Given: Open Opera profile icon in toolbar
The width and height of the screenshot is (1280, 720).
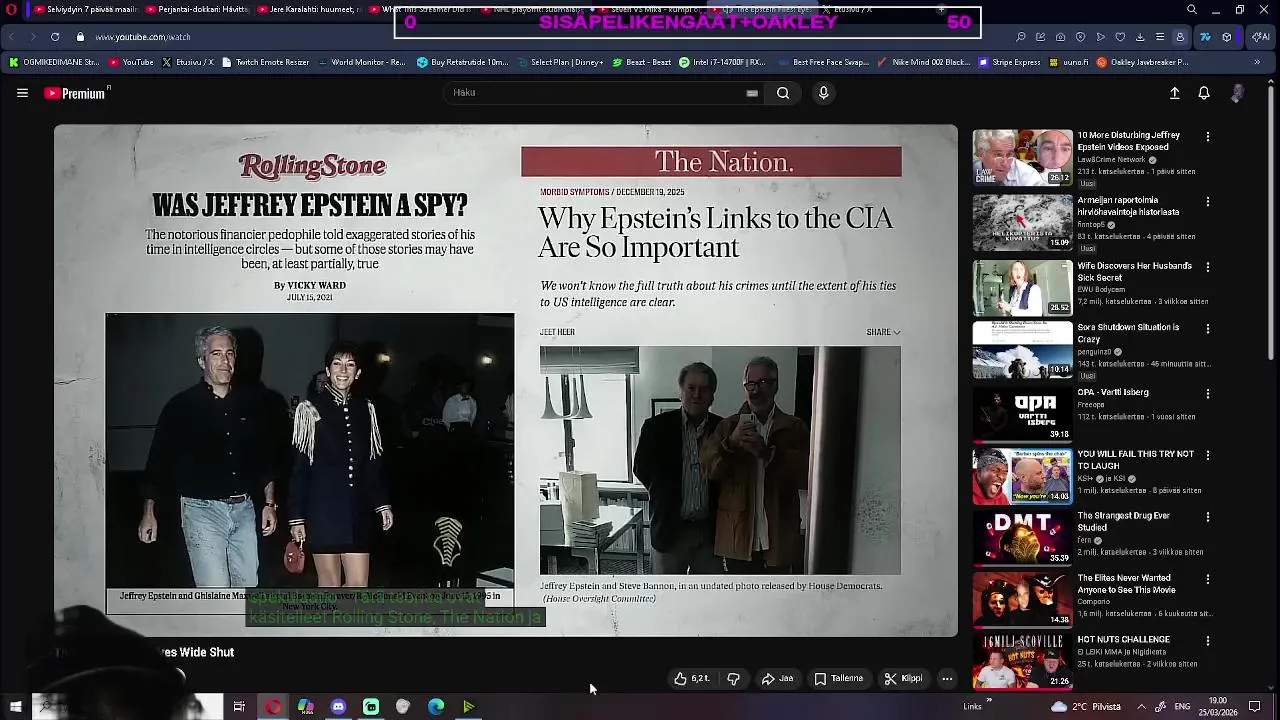Looking at the screenshot, I should [1180, 37].
